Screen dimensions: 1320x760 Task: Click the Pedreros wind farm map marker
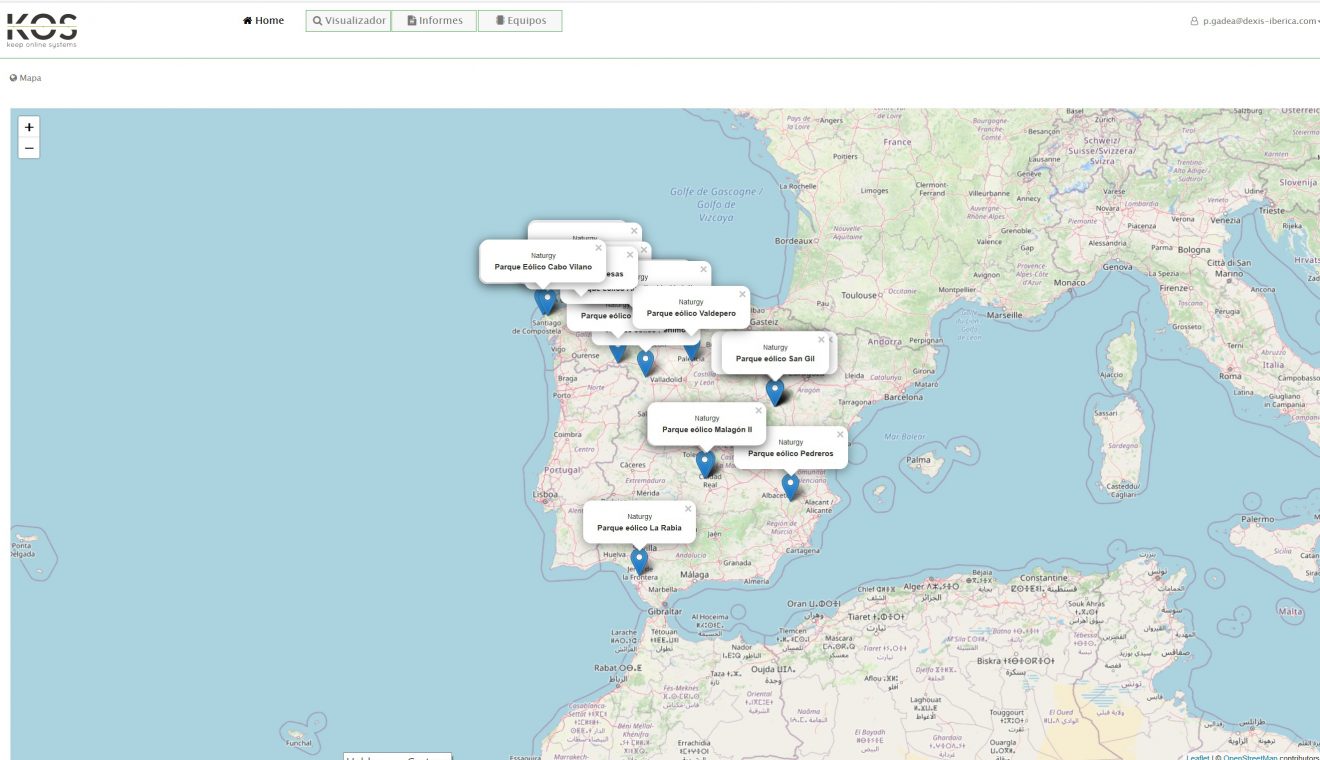click(x=790, y=486)
